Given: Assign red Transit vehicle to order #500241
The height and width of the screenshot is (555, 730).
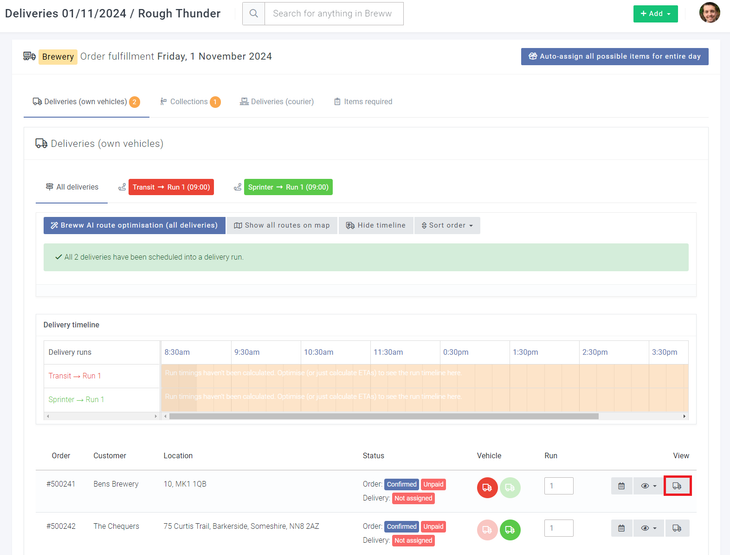Looking at the screenshot, I should (487, 487).
